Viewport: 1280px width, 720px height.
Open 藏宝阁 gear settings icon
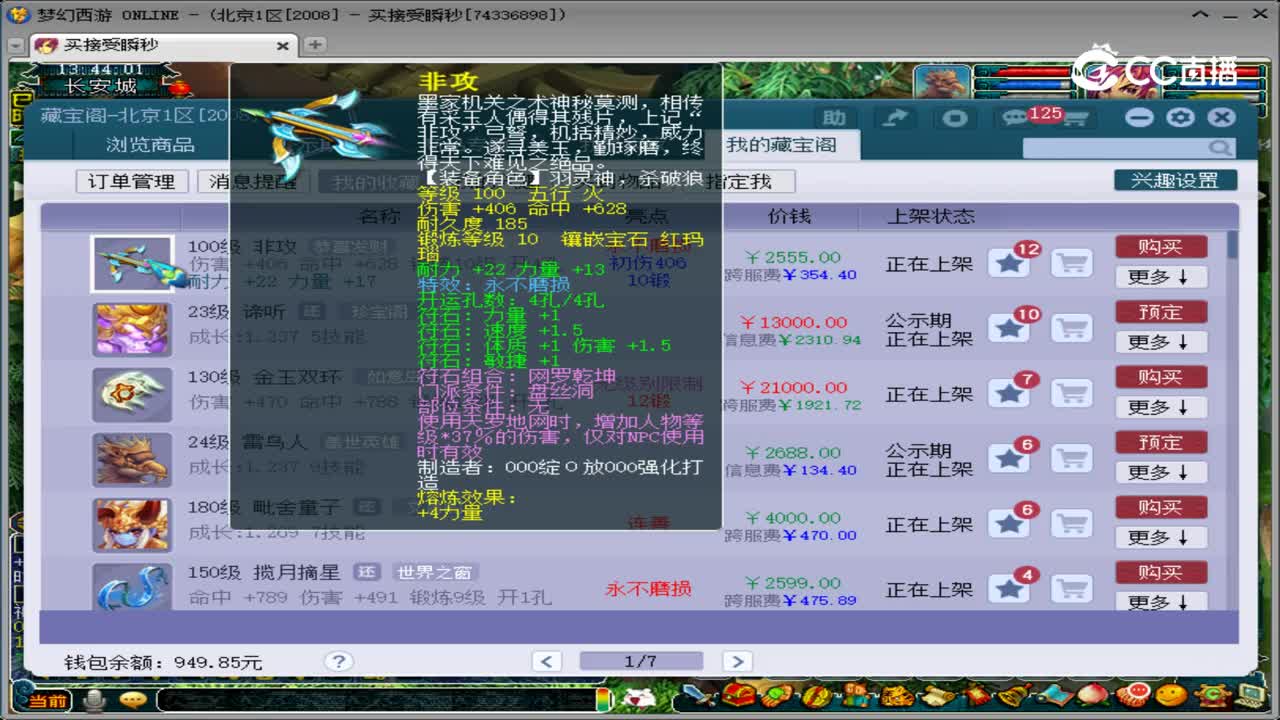[1180, 117]
